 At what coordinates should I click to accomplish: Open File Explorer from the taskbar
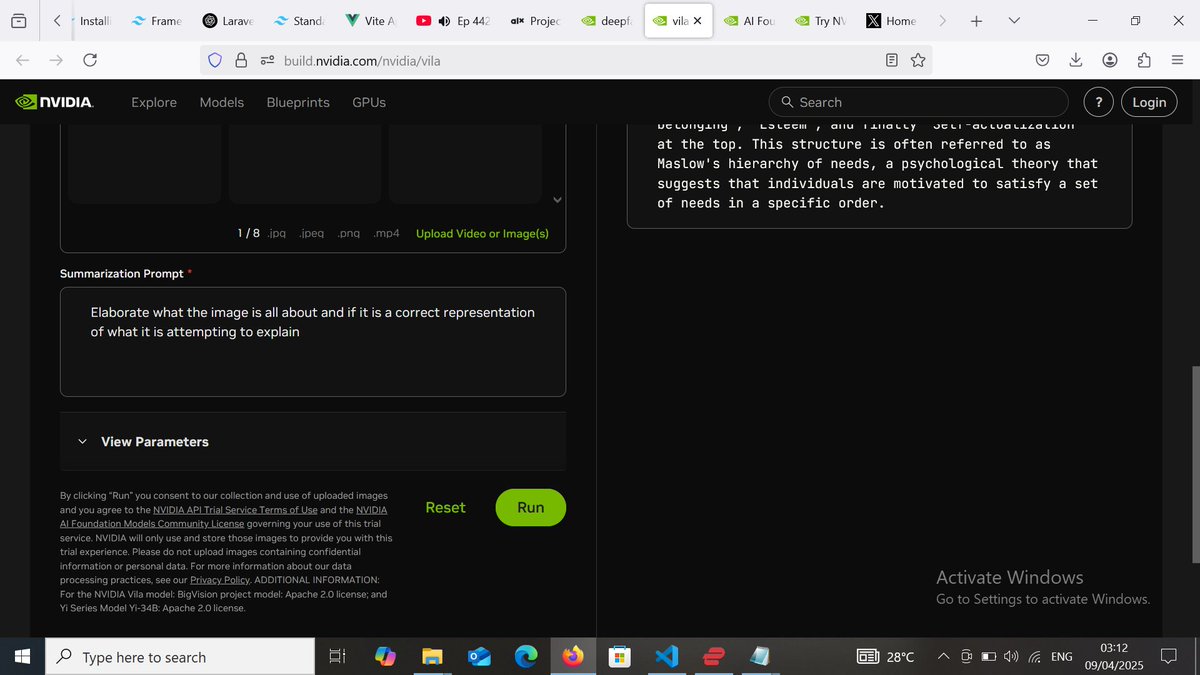[432, 657]
